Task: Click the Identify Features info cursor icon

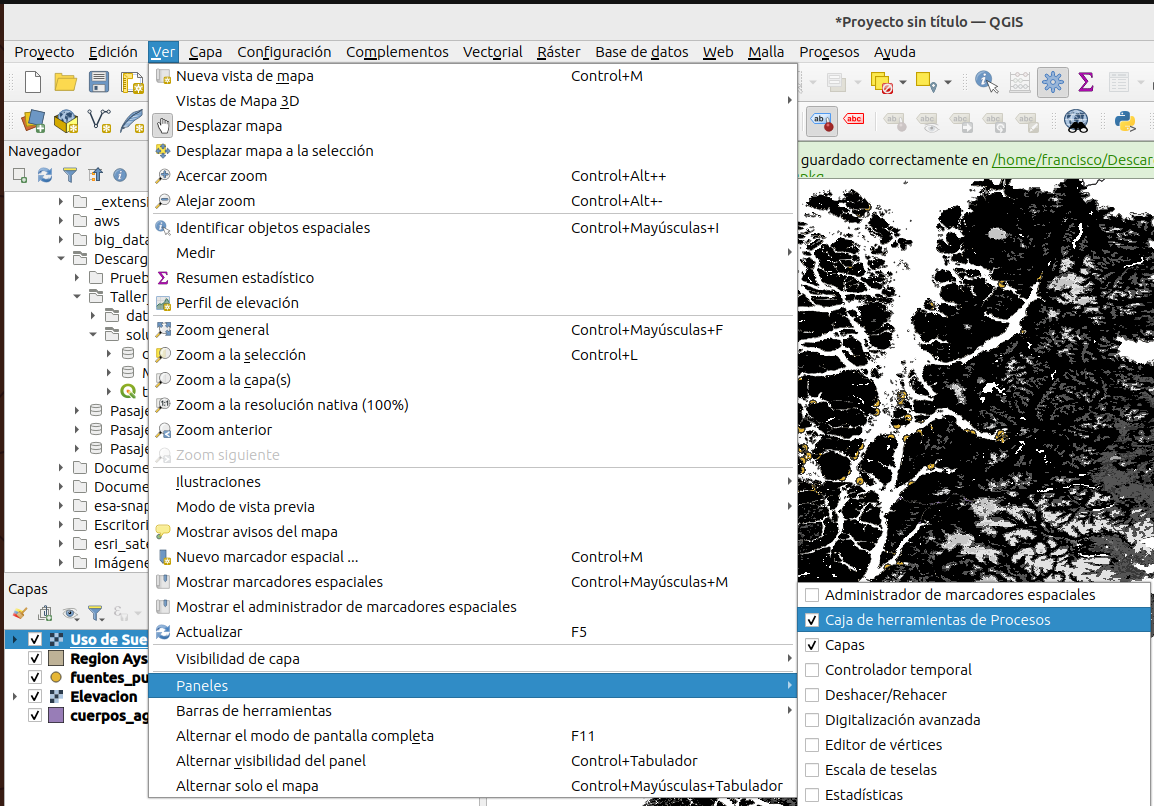Action: [x=986, y=82]
